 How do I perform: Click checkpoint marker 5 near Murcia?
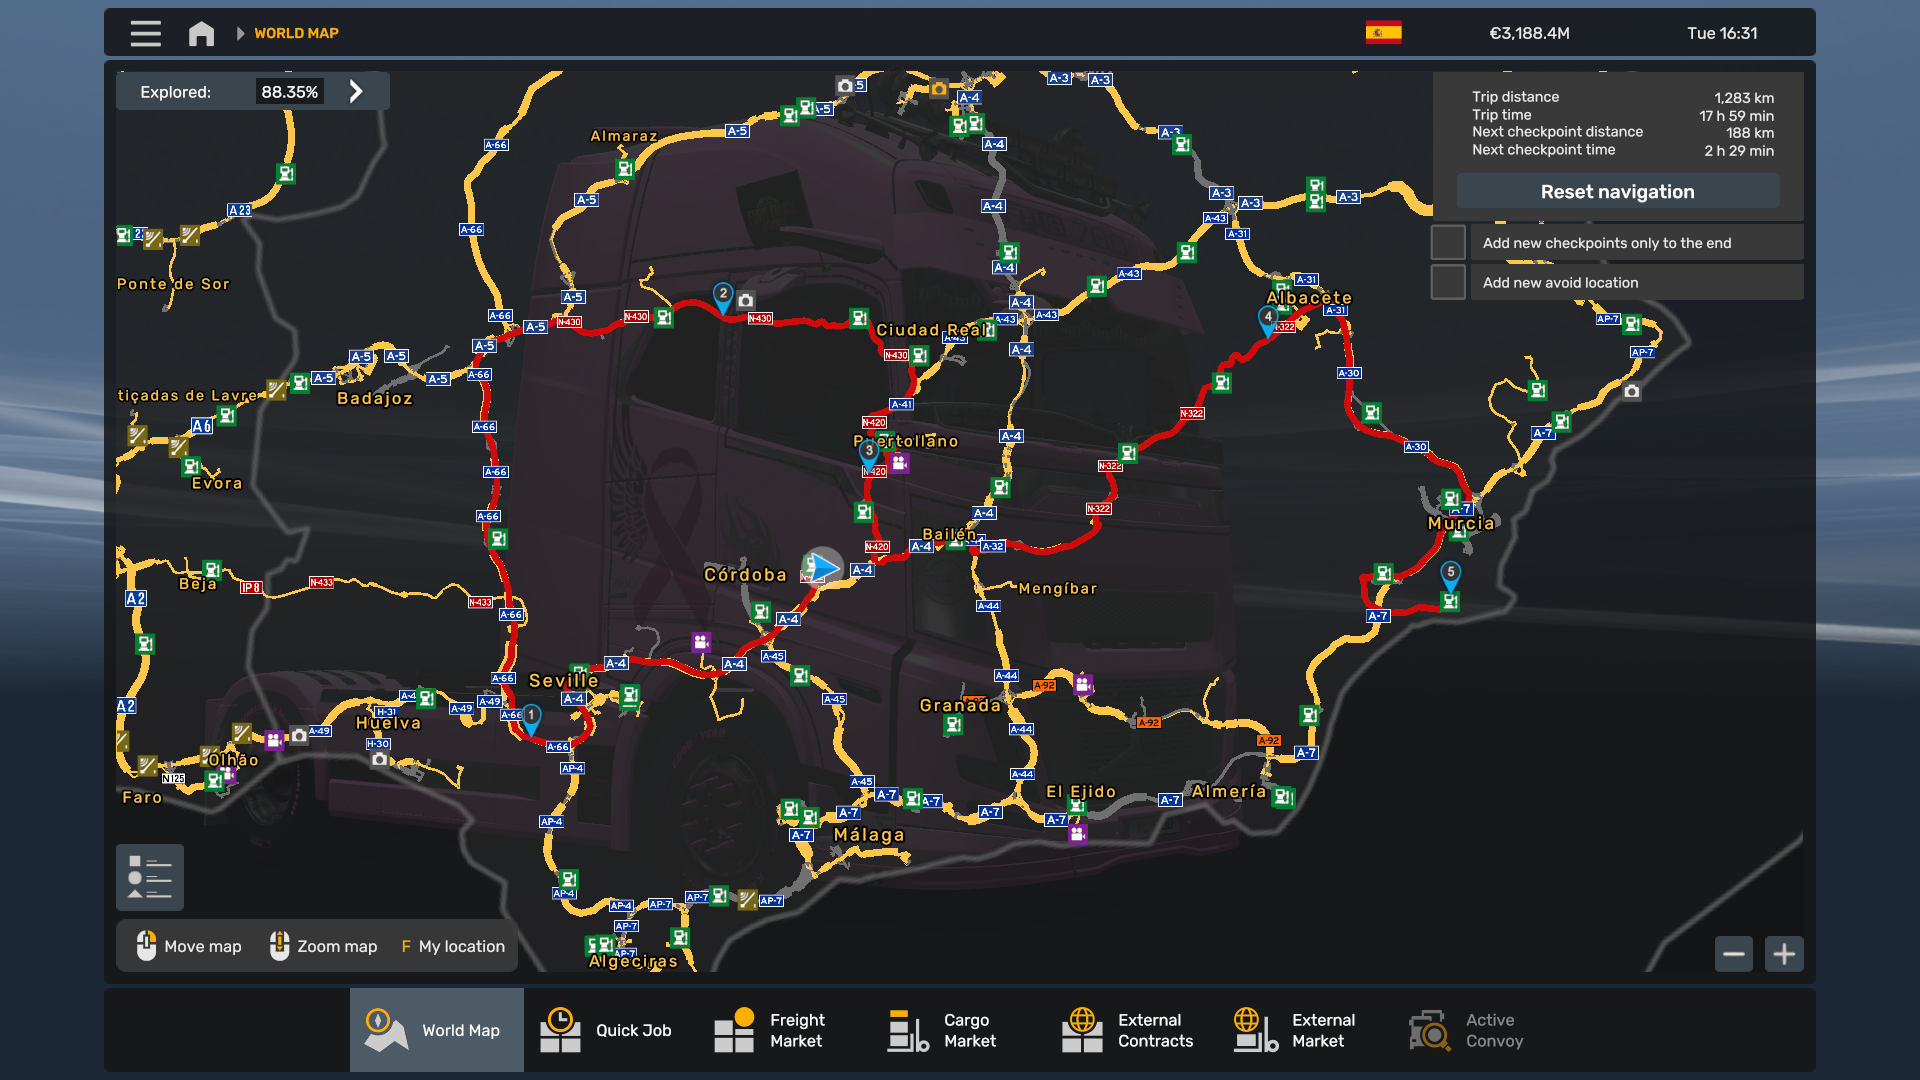(1450, 573)
